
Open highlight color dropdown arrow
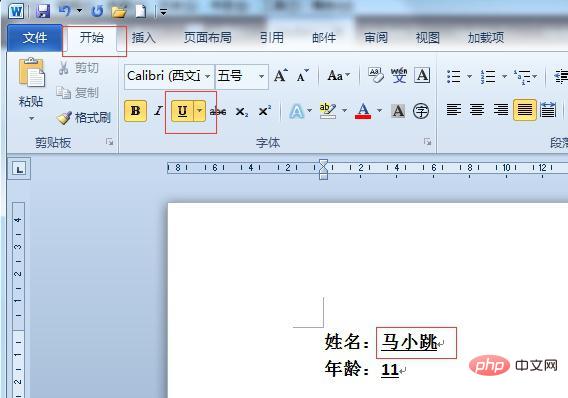tap(344, 110)
